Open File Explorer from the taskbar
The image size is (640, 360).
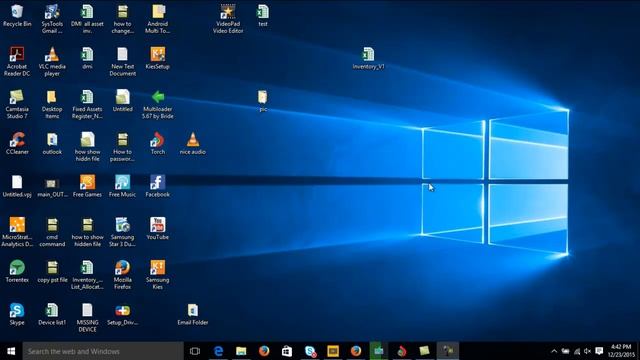(x=241, y=351)
